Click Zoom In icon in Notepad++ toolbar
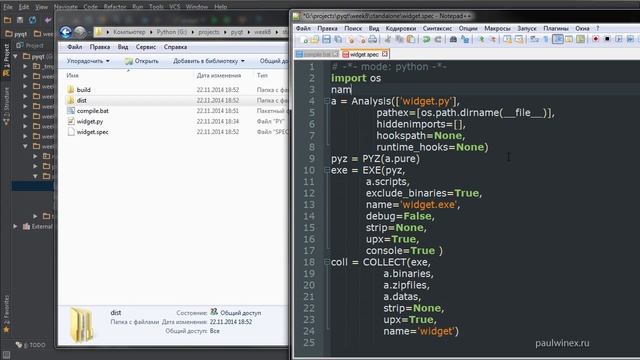Viewport: 640px width, 360px height. pos(482,40)
